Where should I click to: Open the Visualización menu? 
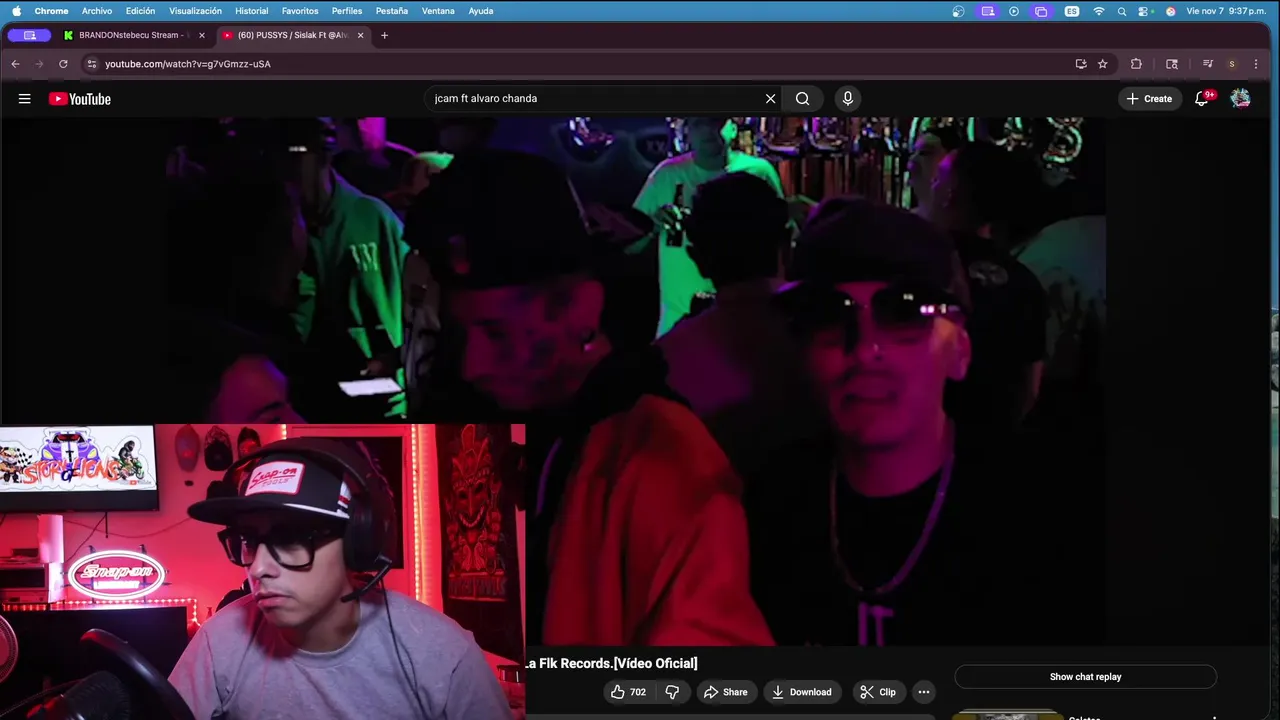(x=196, y=11)
